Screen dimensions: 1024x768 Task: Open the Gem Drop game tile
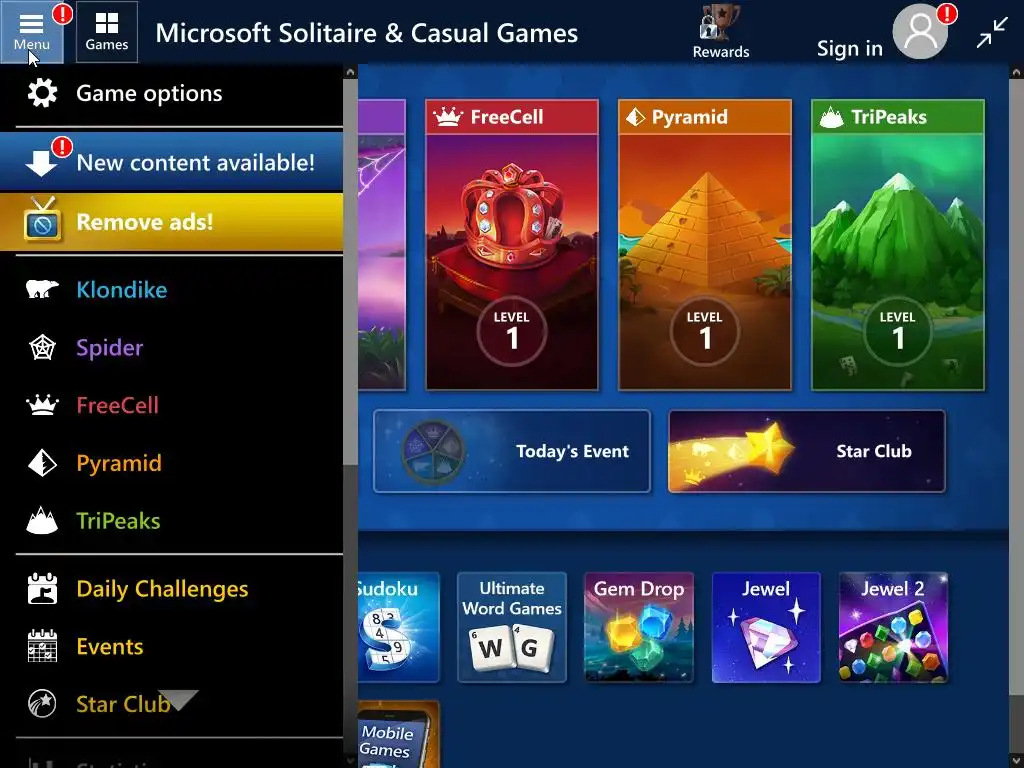pyautogui.click(x=639, y=627)
